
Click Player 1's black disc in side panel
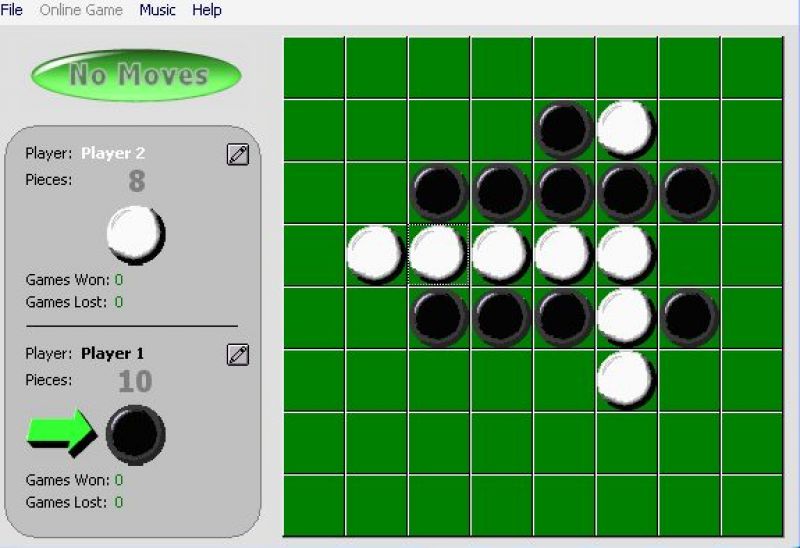point(136,434)
